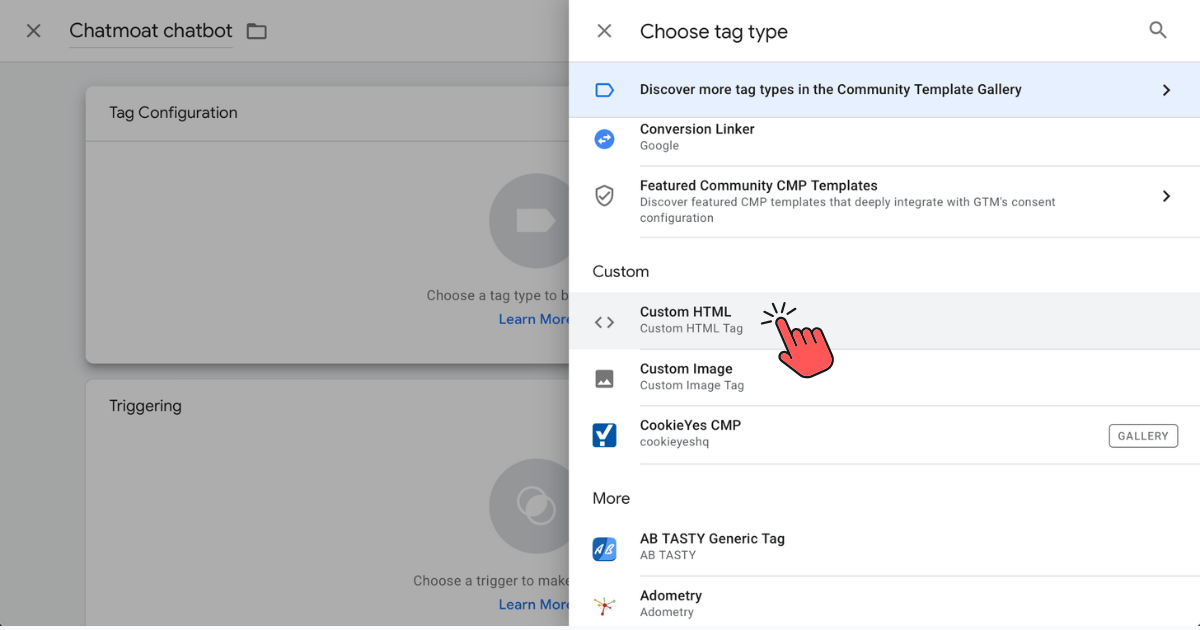
Task: Open the Community Template Gallery banner
Action: [x=830, y=90]
